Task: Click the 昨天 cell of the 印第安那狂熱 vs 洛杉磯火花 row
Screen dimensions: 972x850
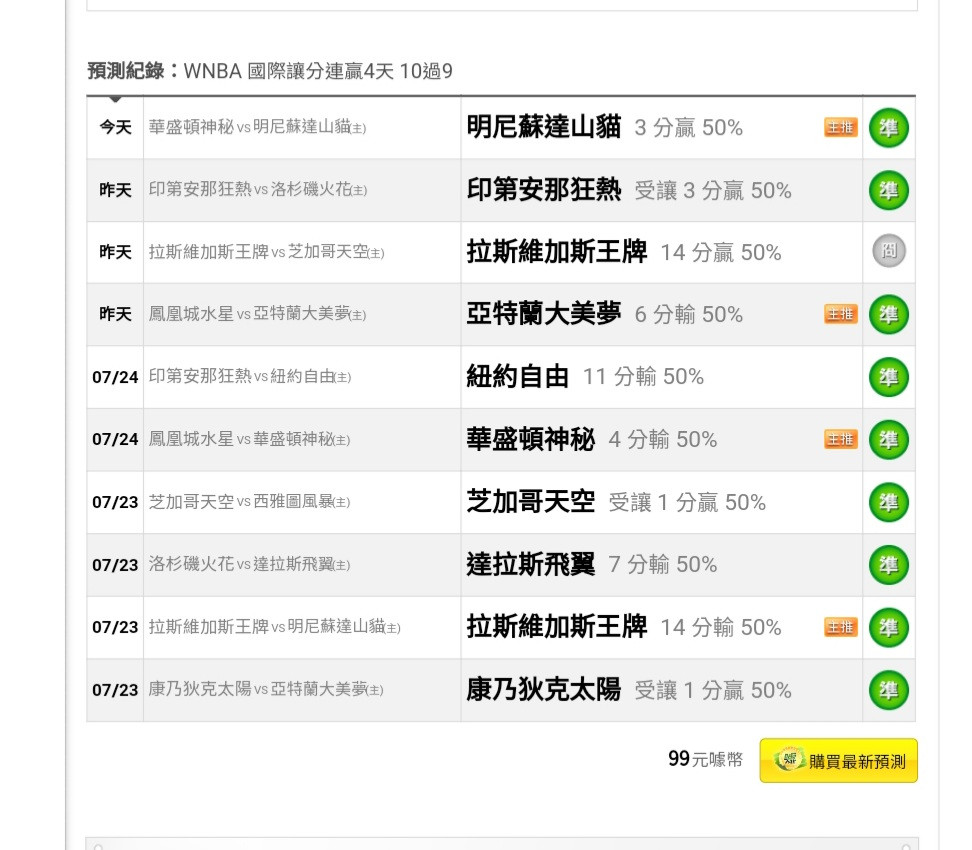Action: 115,190
